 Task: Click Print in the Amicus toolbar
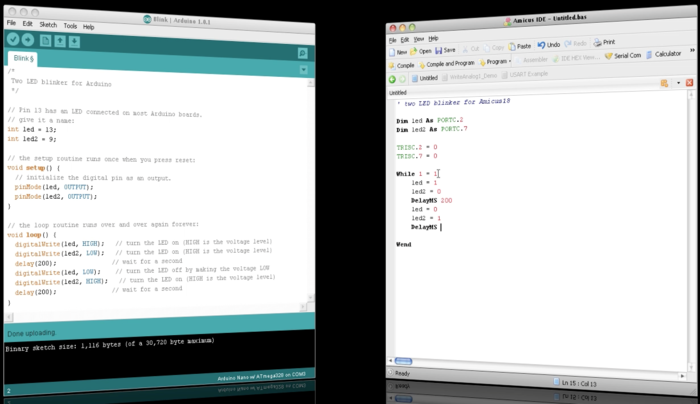[x=604, y=42]
